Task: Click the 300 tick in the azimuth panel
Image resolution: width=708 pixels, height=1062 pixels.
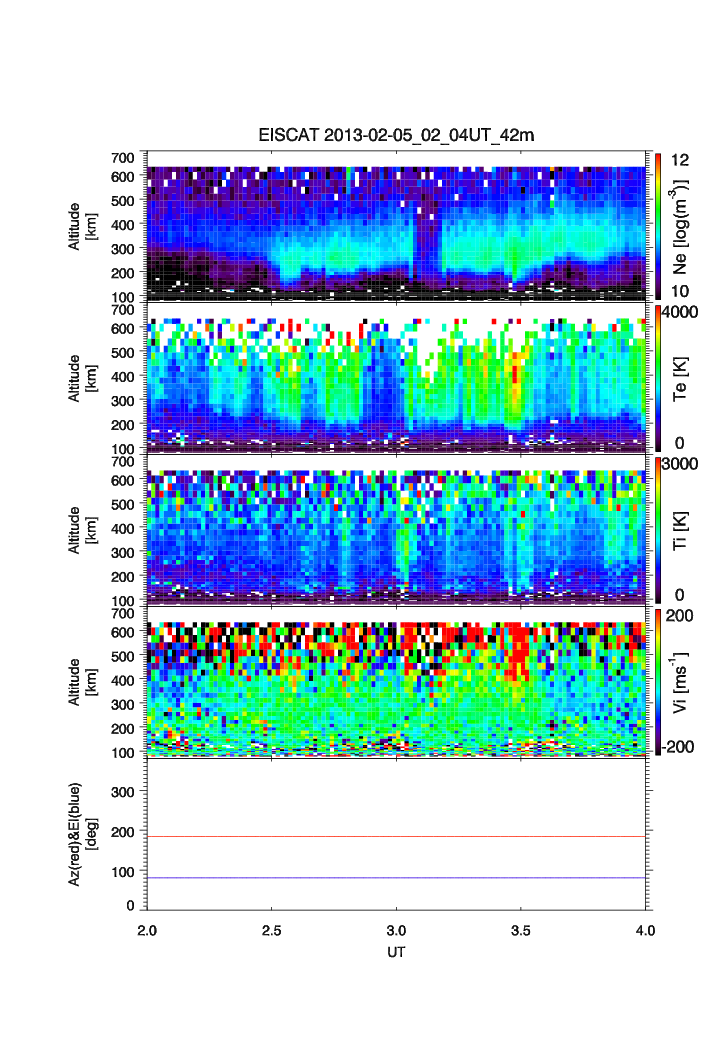Action: (x=123, y=791)
